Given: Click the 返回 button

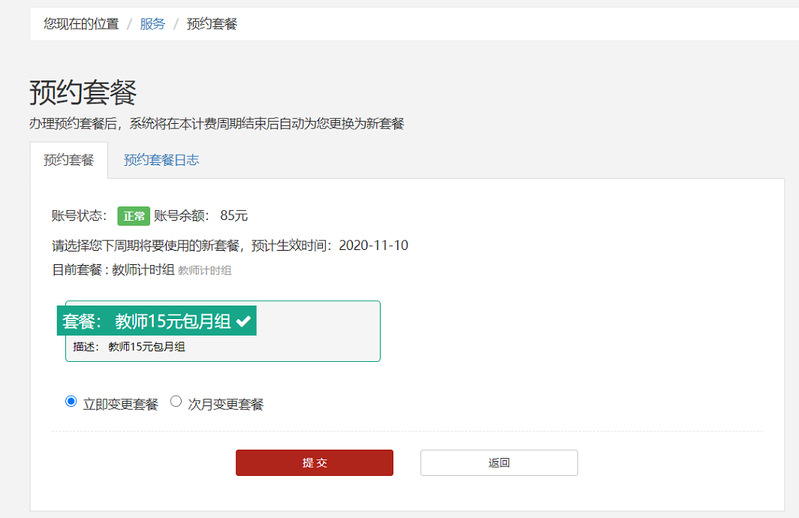Looking at the screenshot, I should tap(499, 462).
